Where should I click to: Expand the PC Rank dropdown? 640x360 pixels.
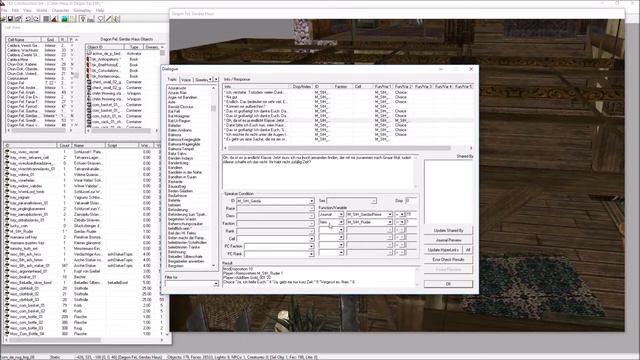click(x=311, y=253)
